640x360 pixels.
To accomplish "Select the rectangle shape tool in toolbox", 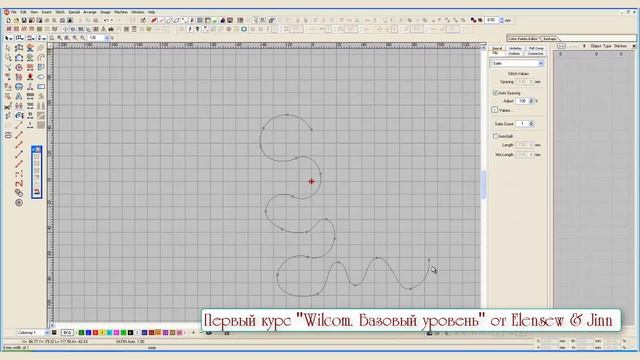I will (41, 87).
